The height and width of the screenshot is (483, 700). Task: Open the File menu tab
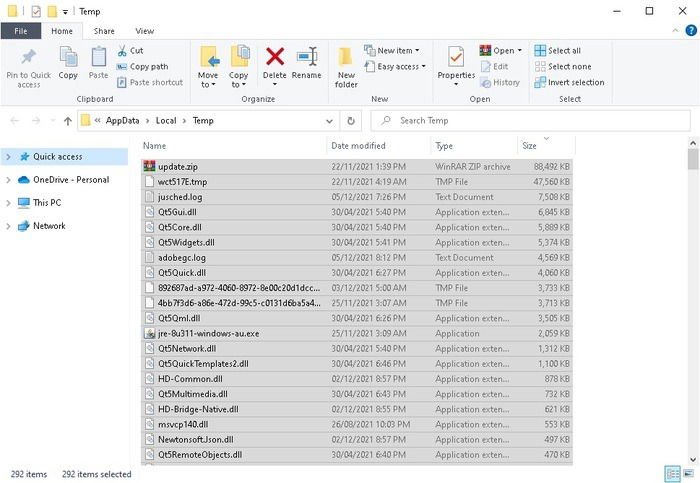[21, 31]
